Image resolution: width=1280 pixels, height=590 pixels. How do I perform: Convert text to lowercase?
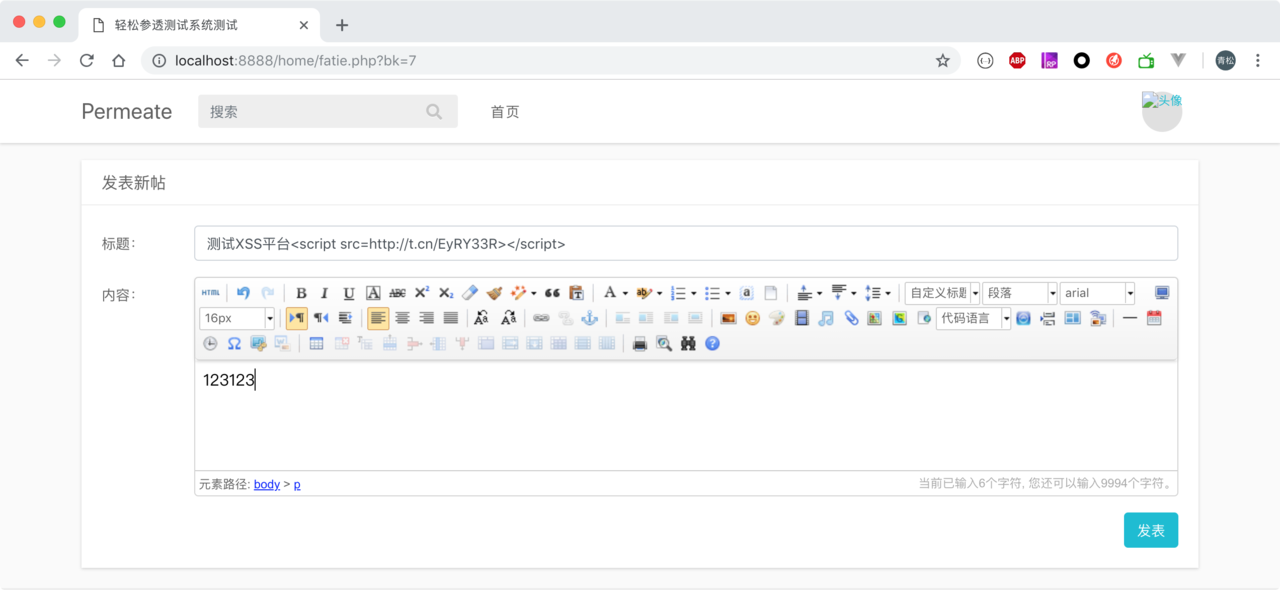508,318
